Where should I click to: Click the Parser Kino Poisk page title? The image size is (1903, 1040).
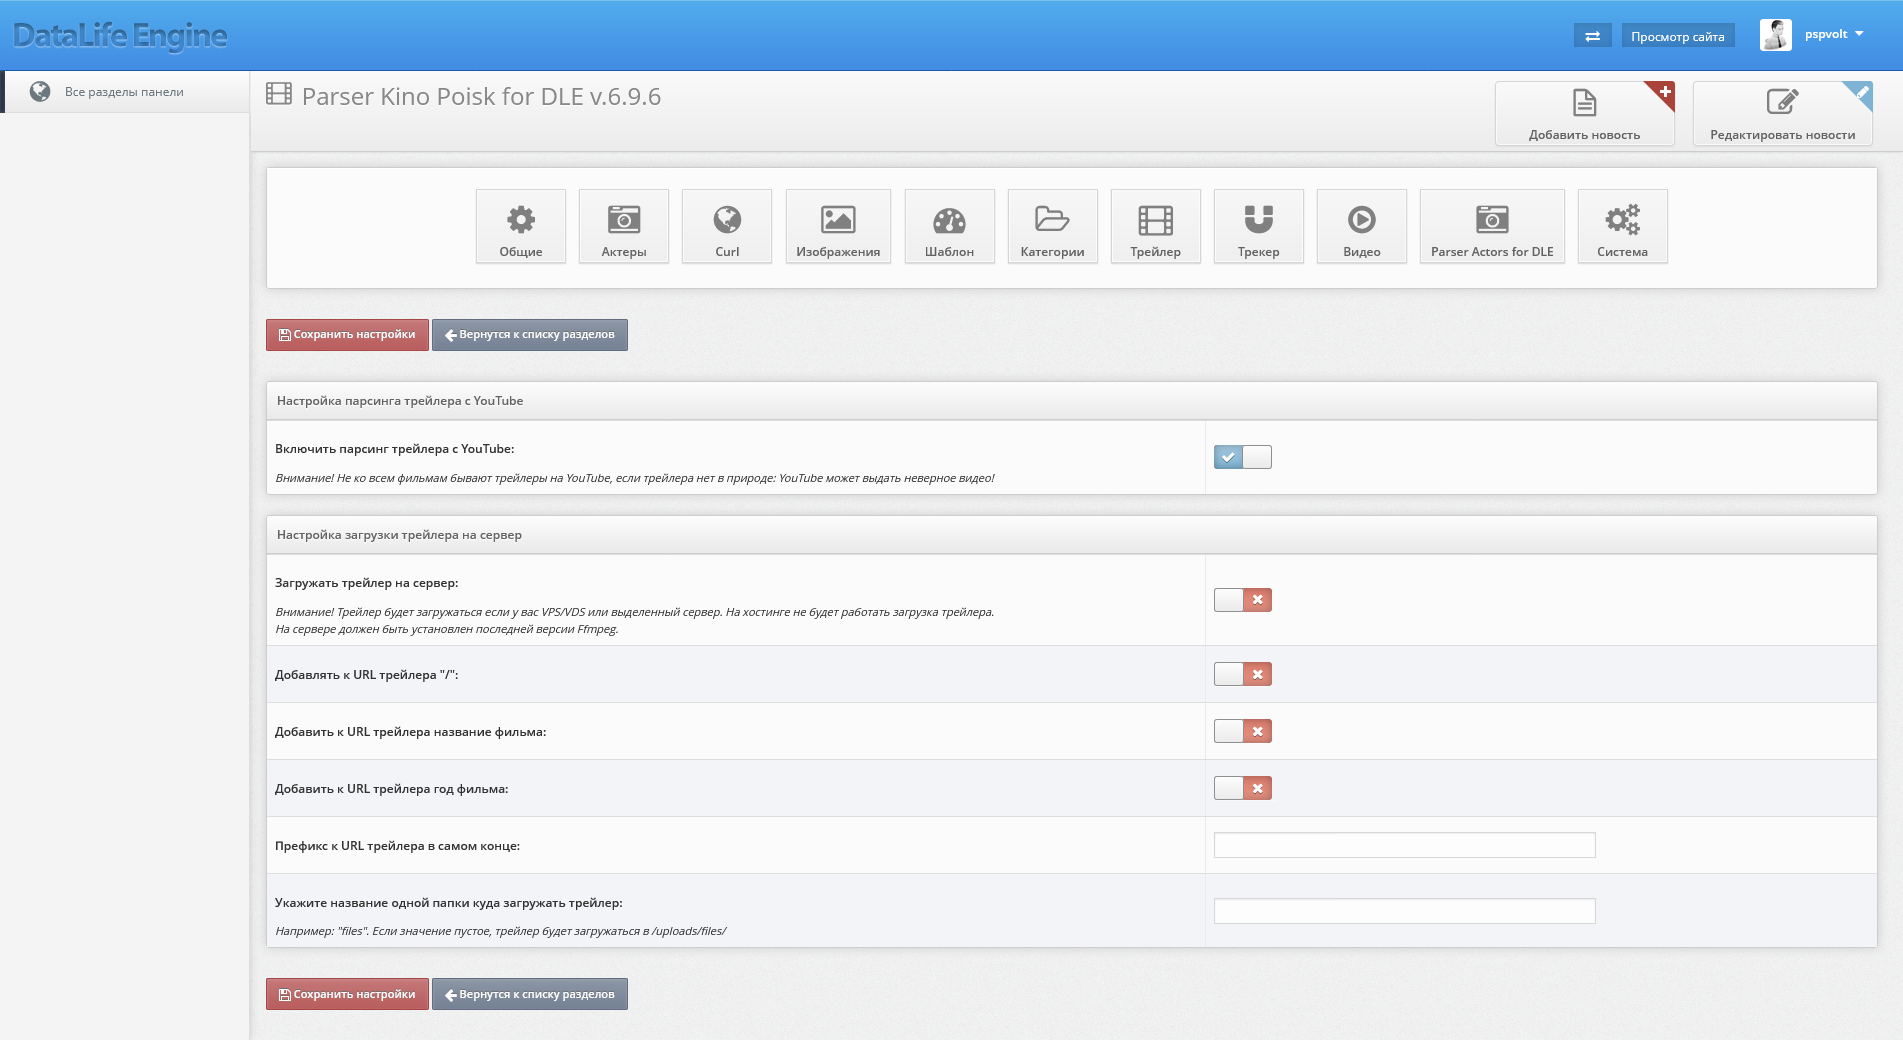tap(481, 96)
